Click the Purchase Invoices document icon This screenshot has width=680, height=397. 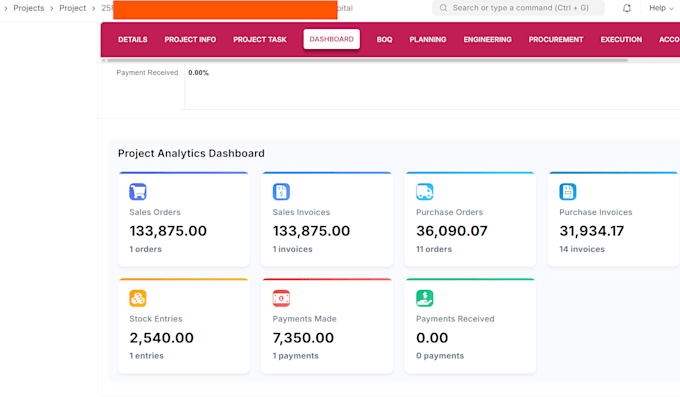click(x=568, y=192)
